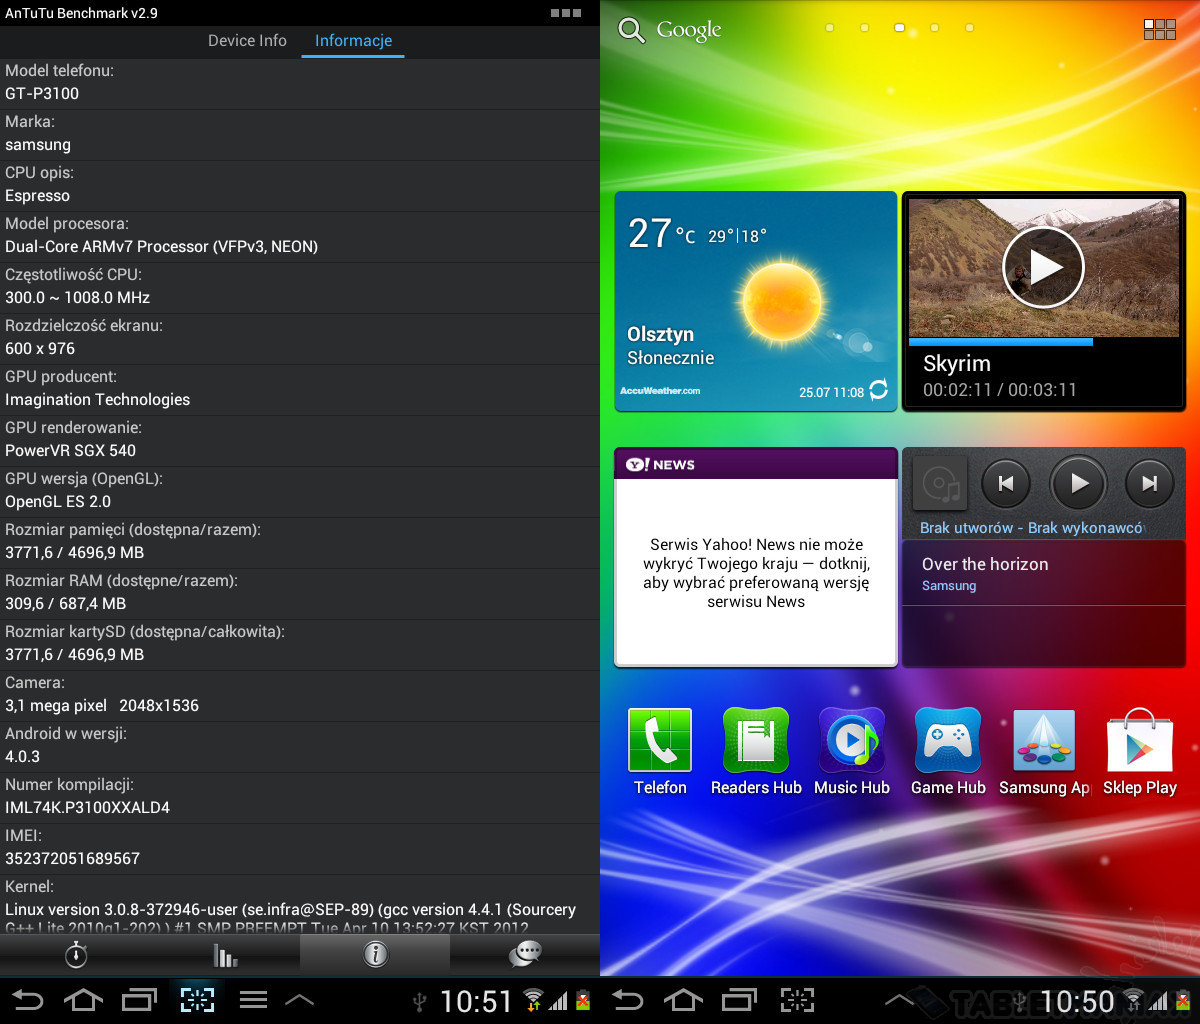Refresh the AccuWeather widget

(878, 390)
